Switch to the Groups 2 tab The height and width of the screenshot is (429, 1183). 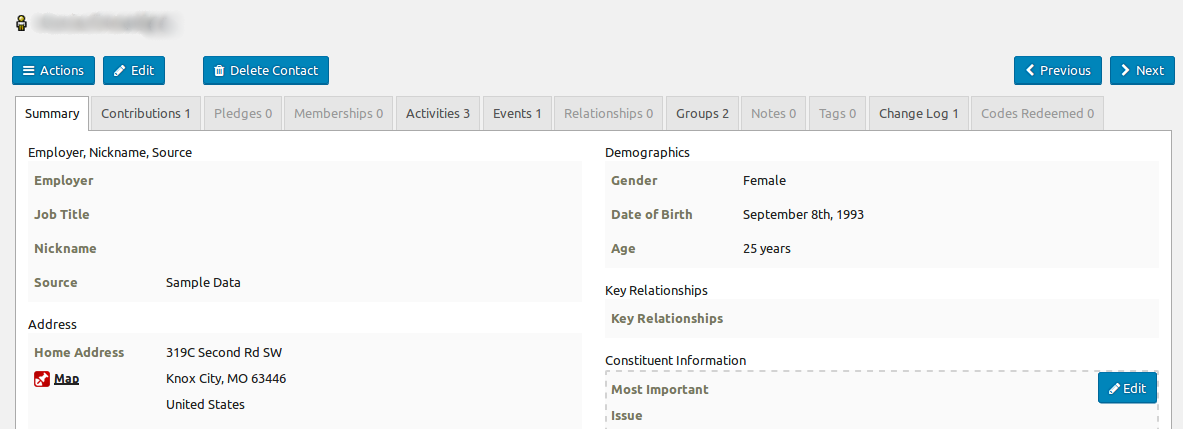(702, 113)
